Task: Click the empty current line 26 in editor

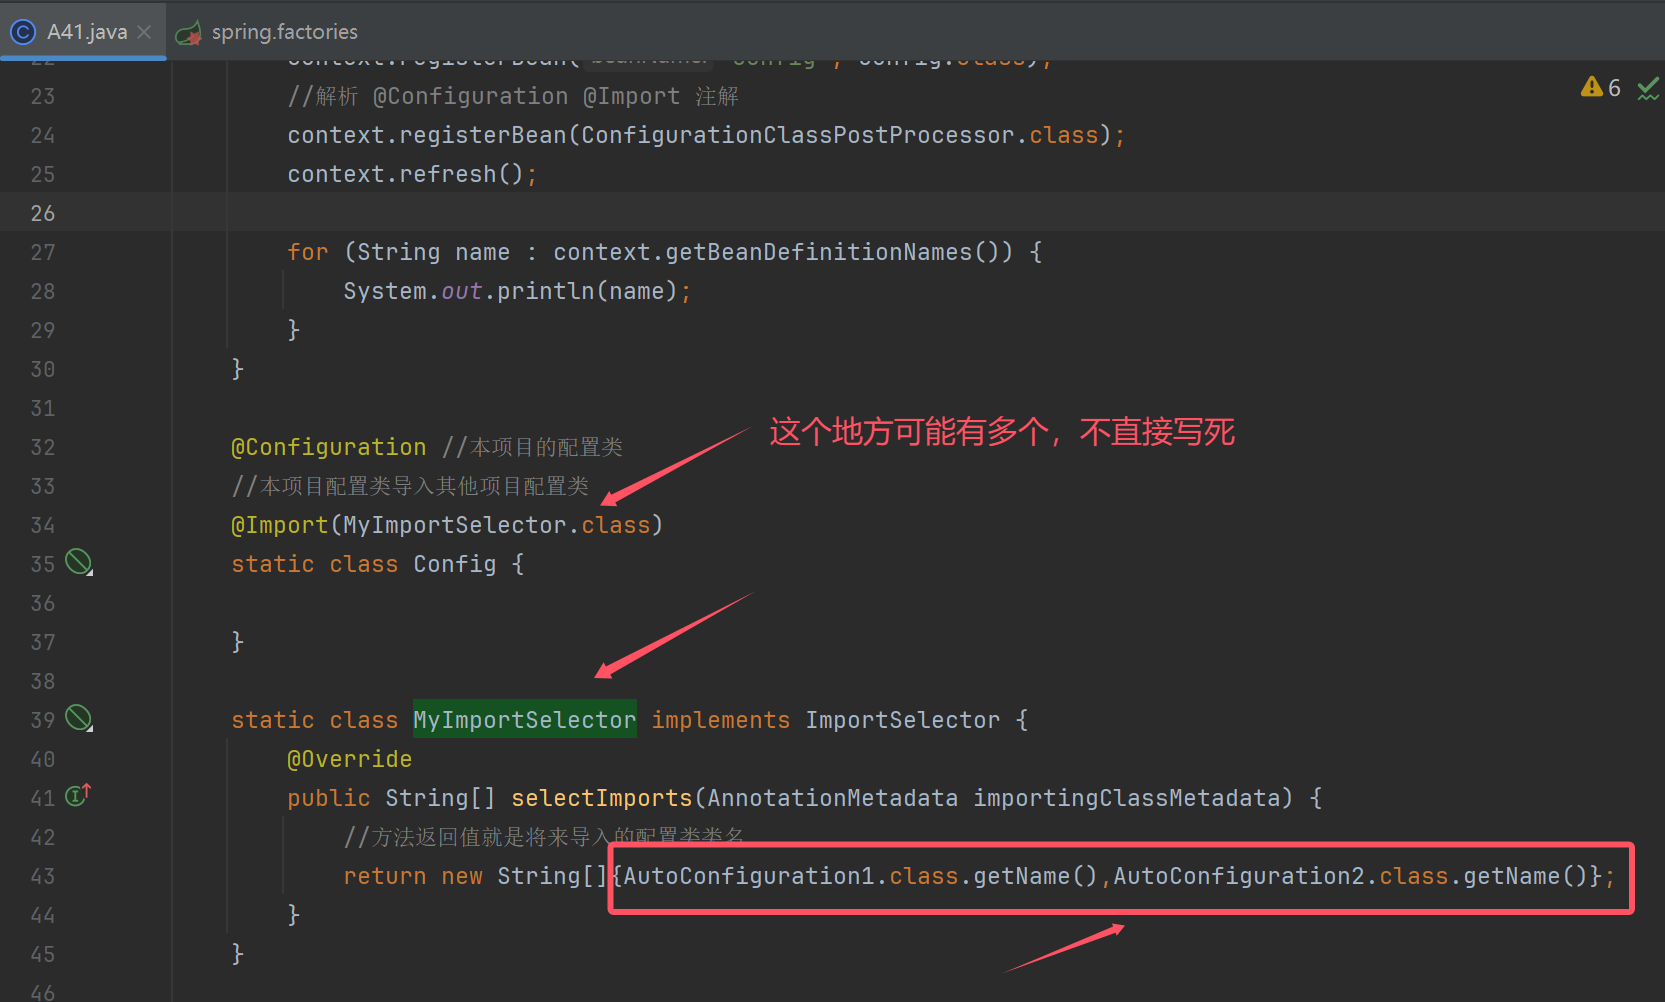Action: pos(918,213)
